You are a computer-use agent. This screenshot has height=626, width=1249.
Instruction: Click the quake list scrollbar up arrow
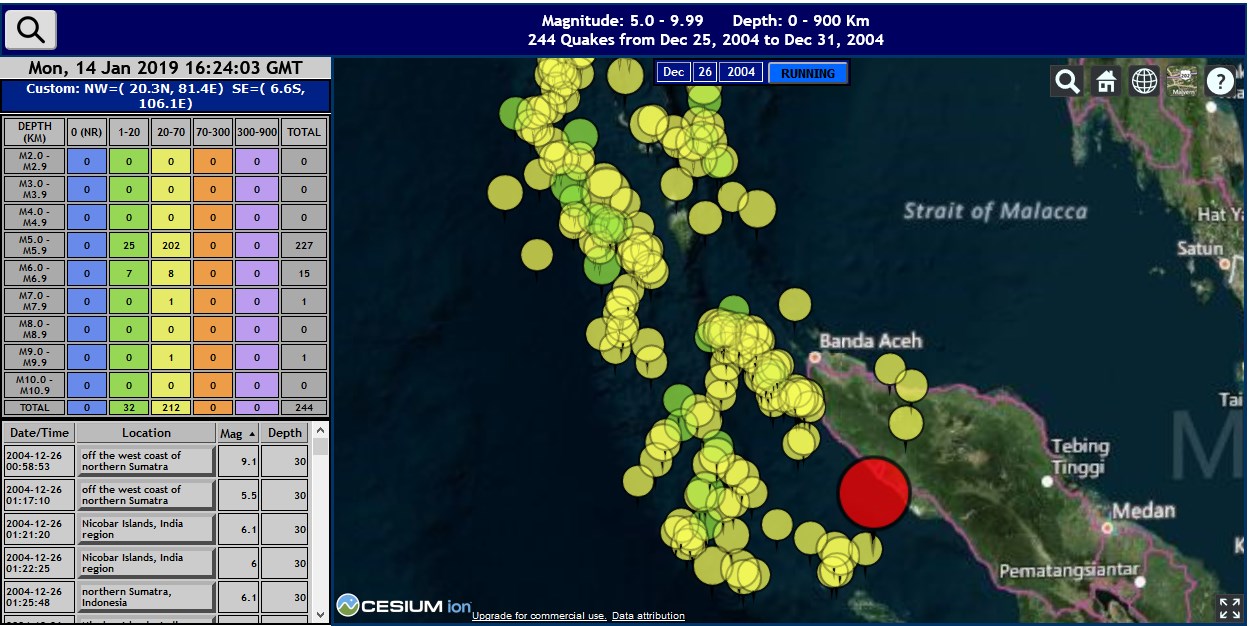pyautogui.click(x=321, y=430)
